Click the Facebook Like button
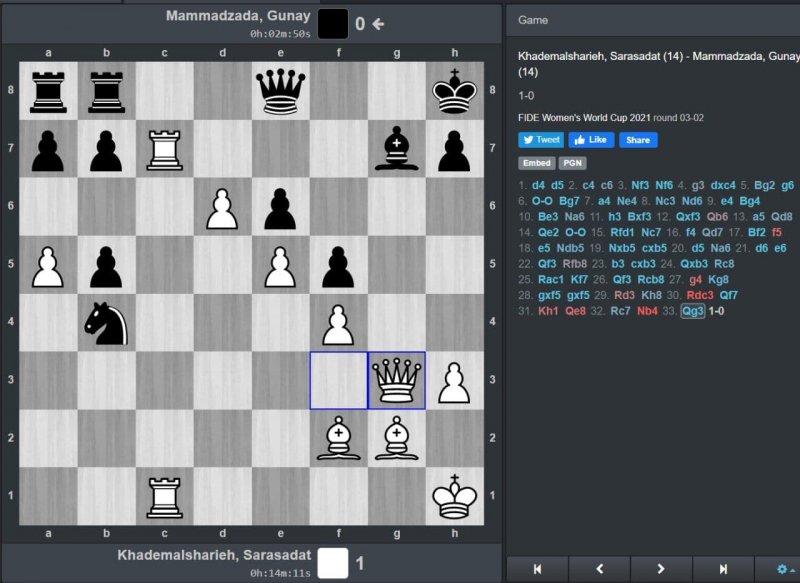Viewport: 800px width, 583px height. coord(591,140)
